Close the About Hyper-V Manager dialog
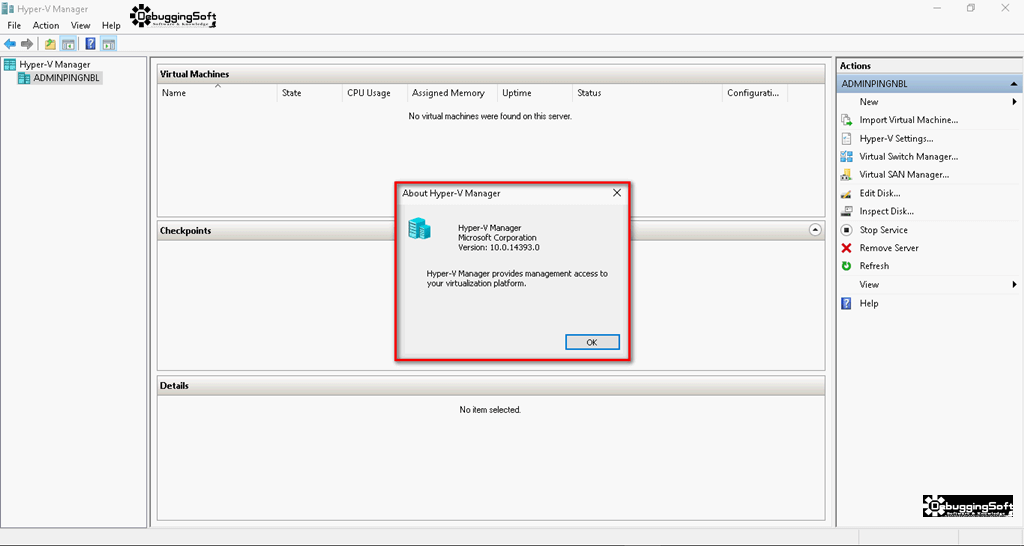Viewport: 1024px width, 546px height. [616, 193]
